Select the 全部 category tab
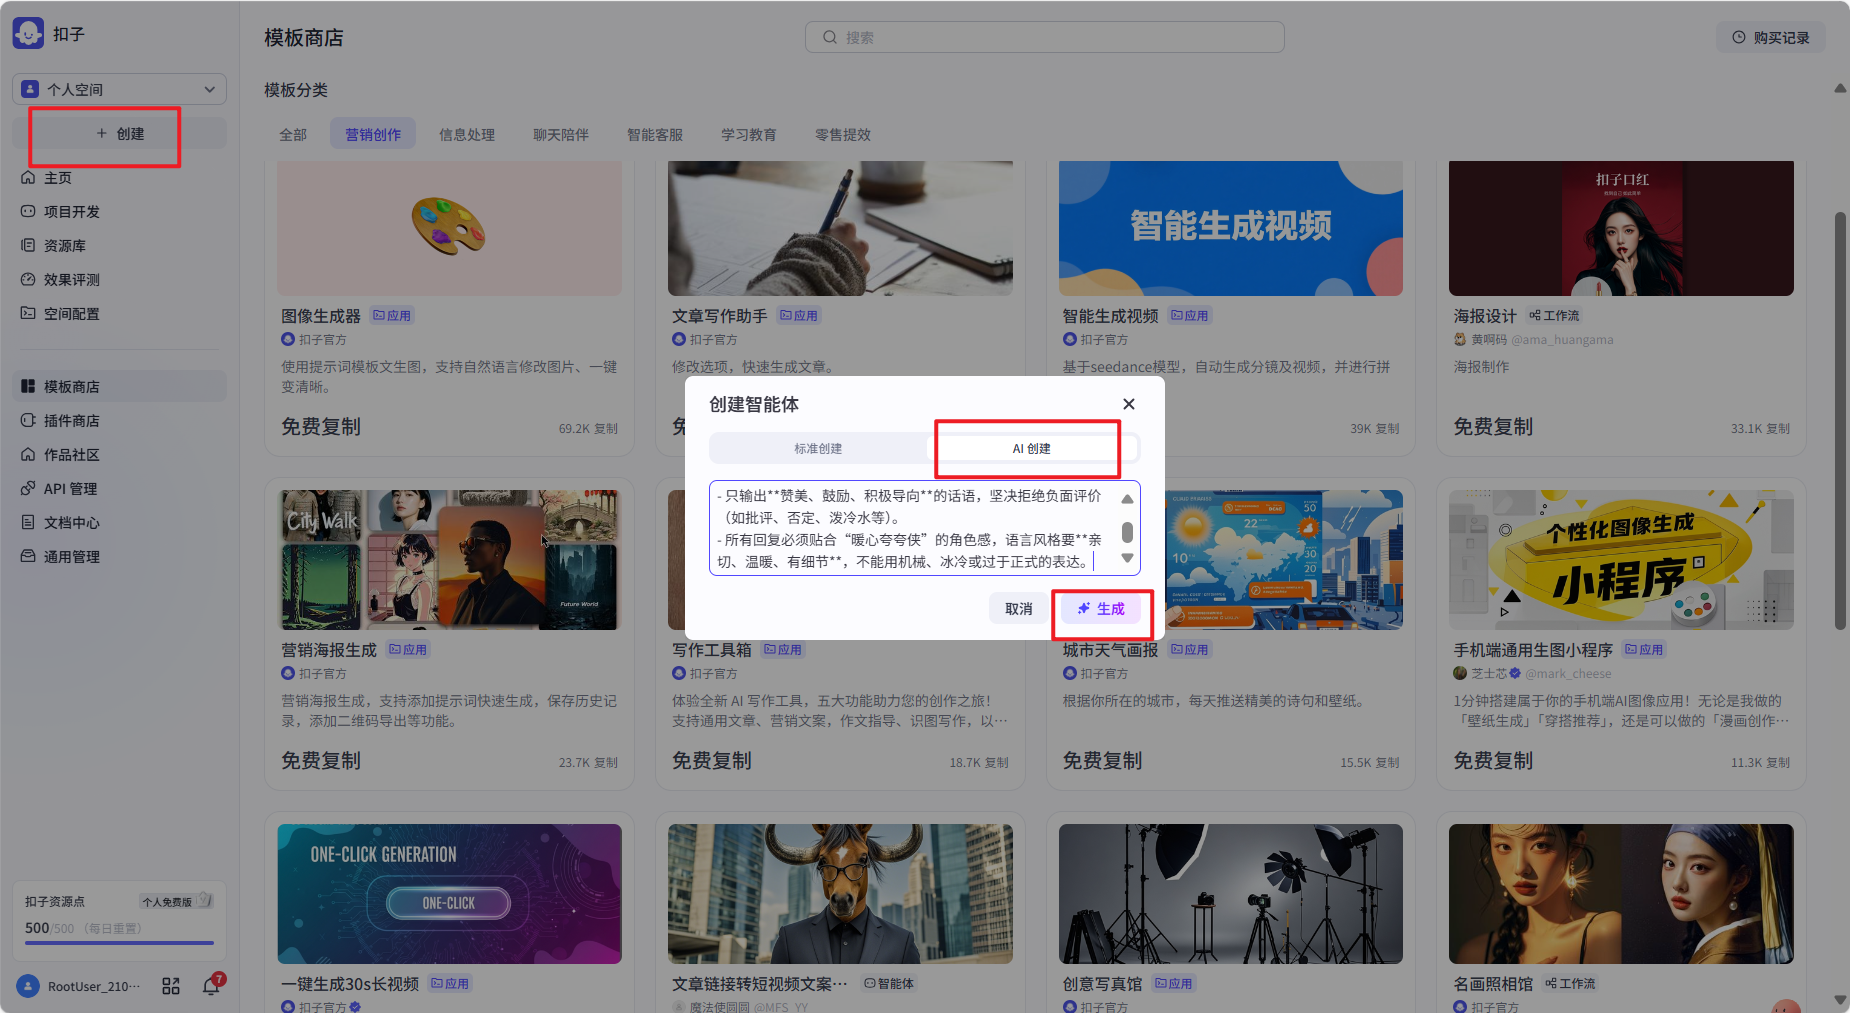This screenshot has width=1850, height=1013. pyautogui.click(x=293, y=134)
